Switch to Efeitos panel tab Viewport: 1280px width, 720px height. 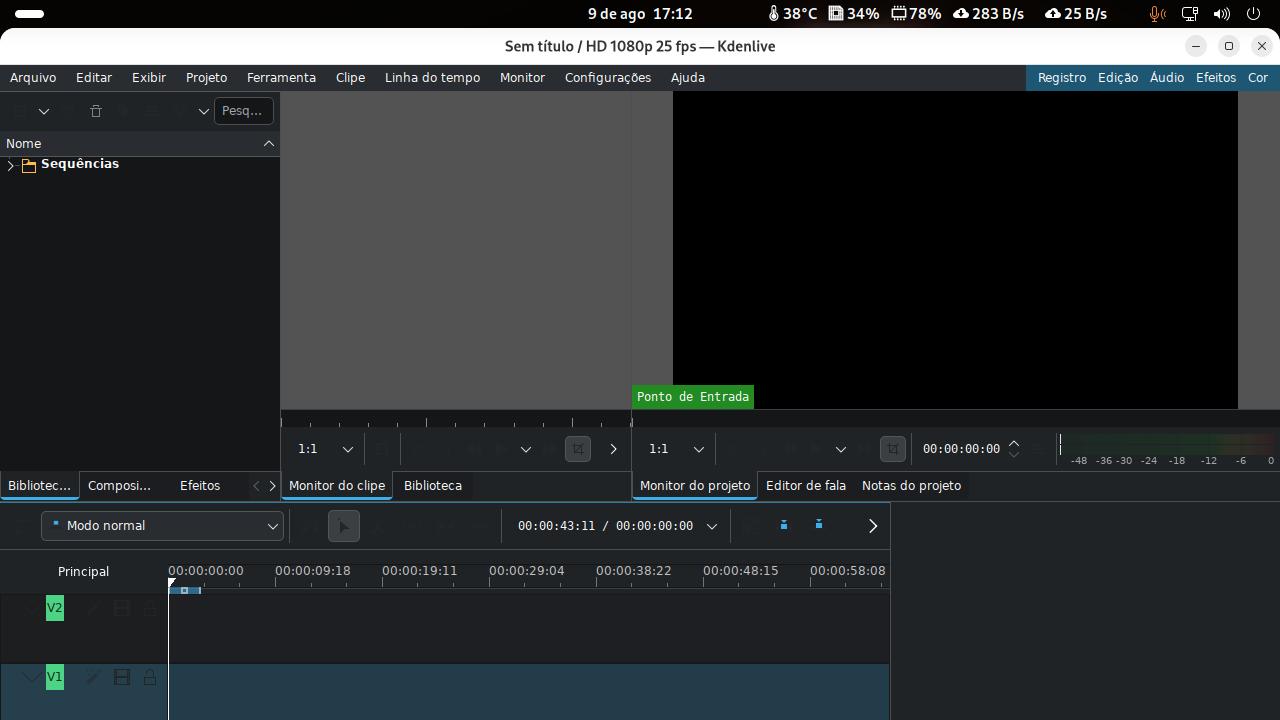(200, 486)
